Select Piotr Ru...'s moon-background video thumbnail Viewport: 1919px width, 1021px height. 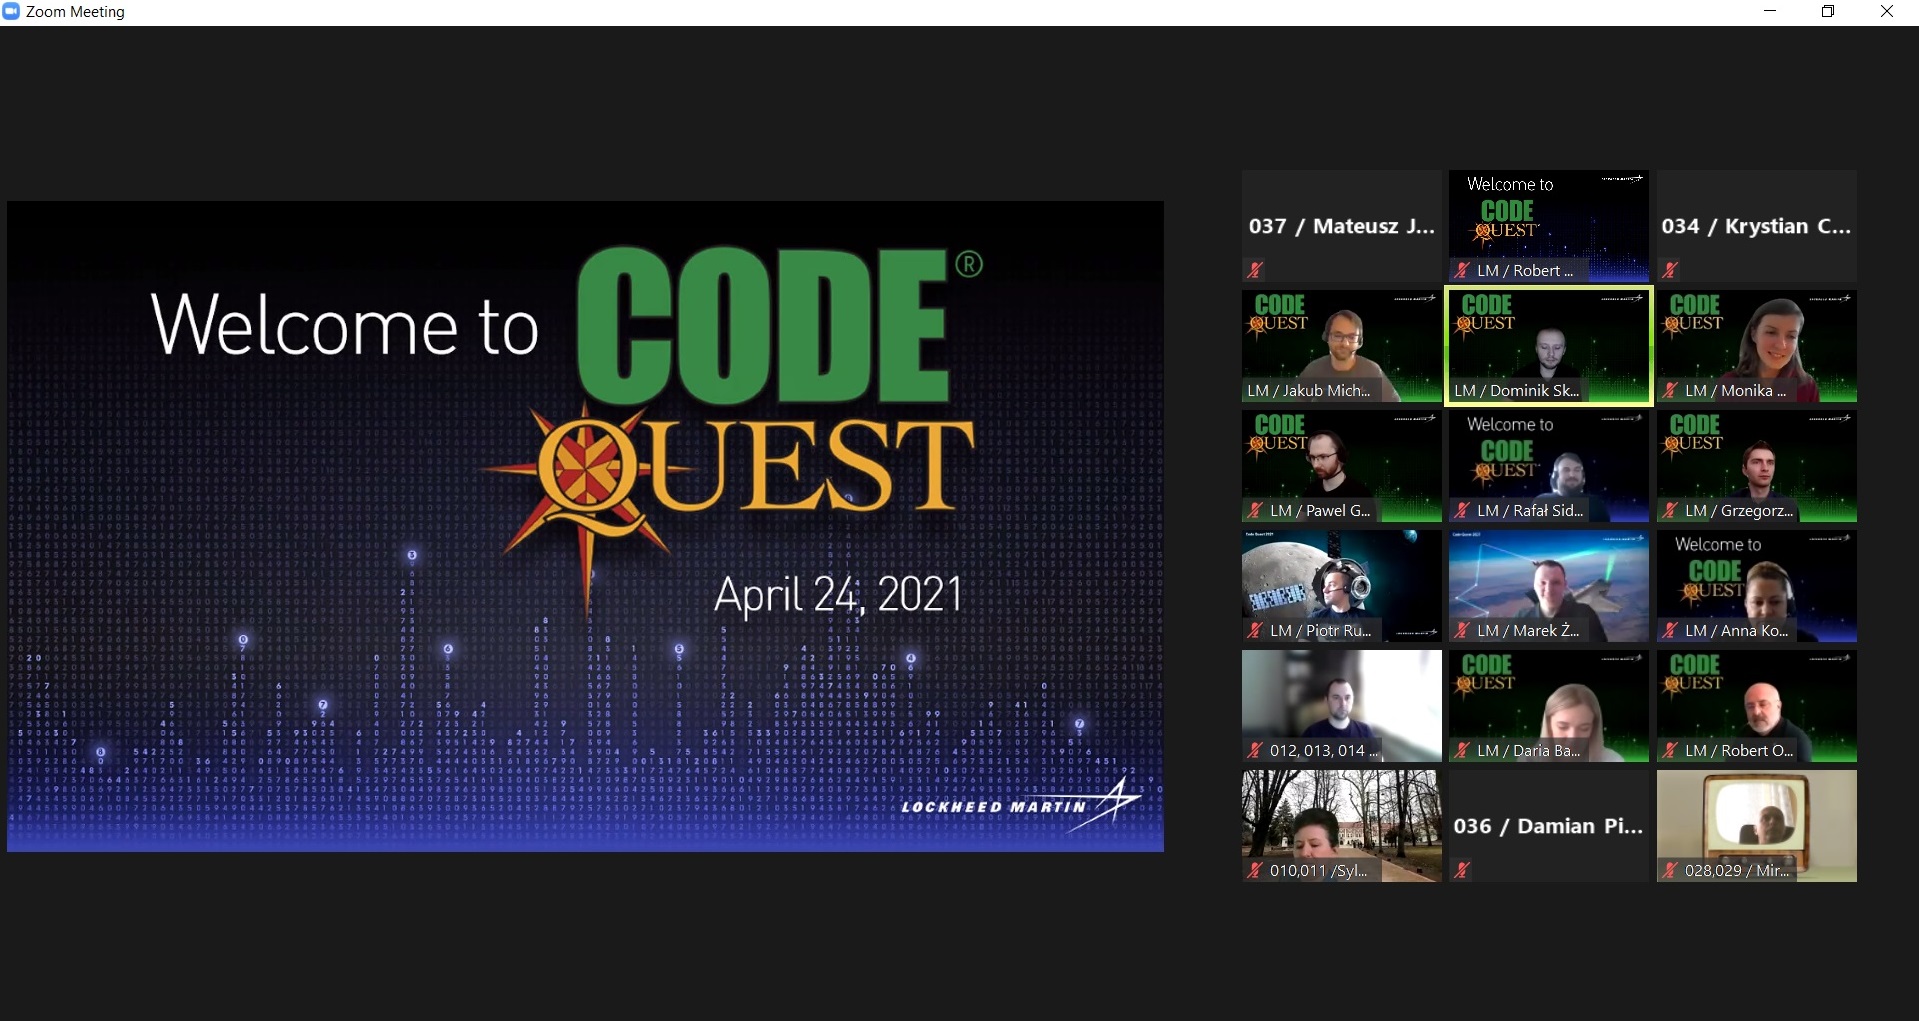pyautogui.click(x=1342, y=586)
